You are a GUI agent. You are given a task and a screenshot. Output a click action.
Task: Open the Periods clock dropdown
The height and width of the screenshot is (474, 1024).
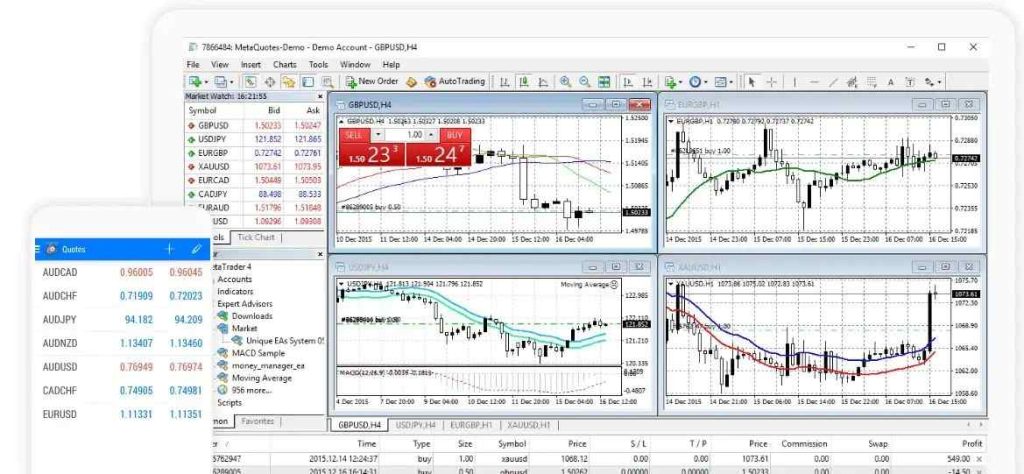click(x=698, y=82)
